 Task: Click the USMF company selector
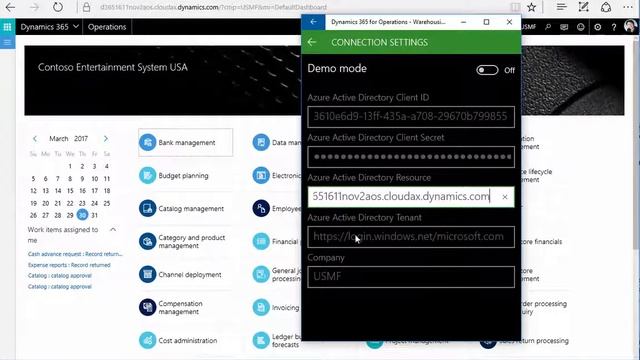click(x=529, y=27)
